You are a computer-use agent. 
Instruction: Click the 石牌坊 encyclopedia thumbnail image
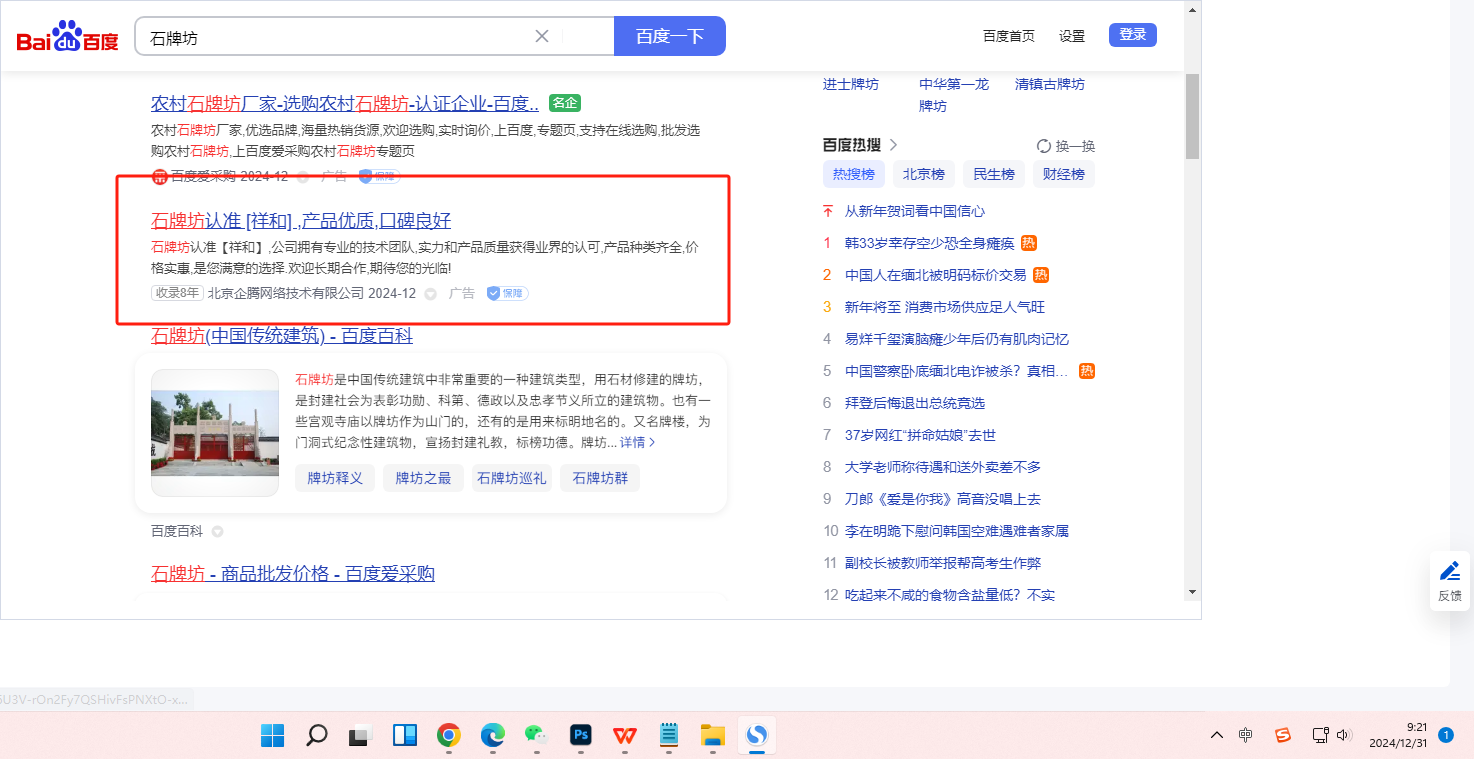215,433
